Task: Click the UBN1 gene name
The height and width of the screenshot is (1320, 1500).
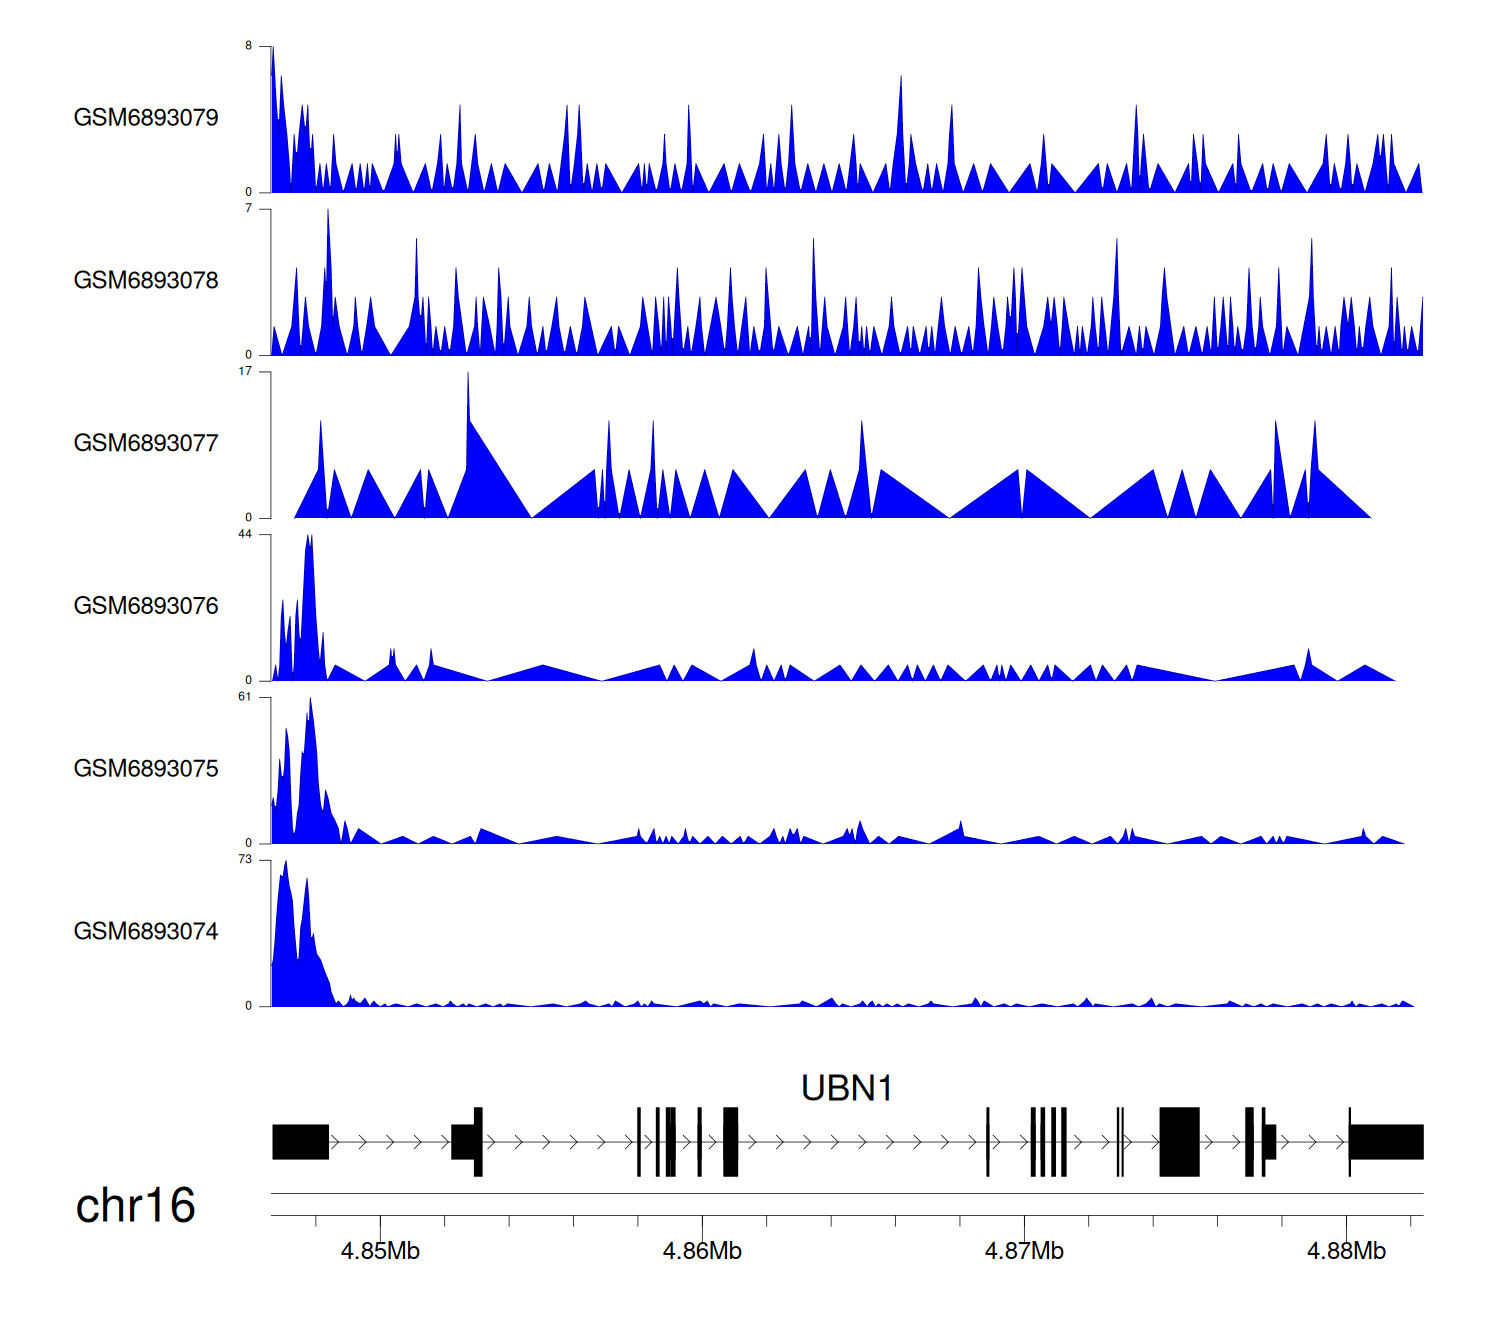Action: pyautogui.click(x=846, y=1088)
